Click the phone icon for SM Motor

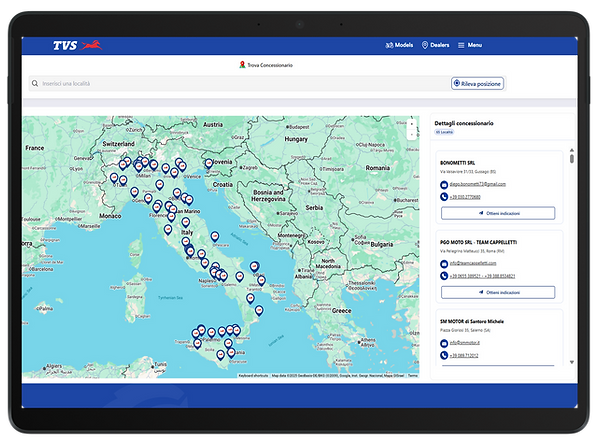444,355
